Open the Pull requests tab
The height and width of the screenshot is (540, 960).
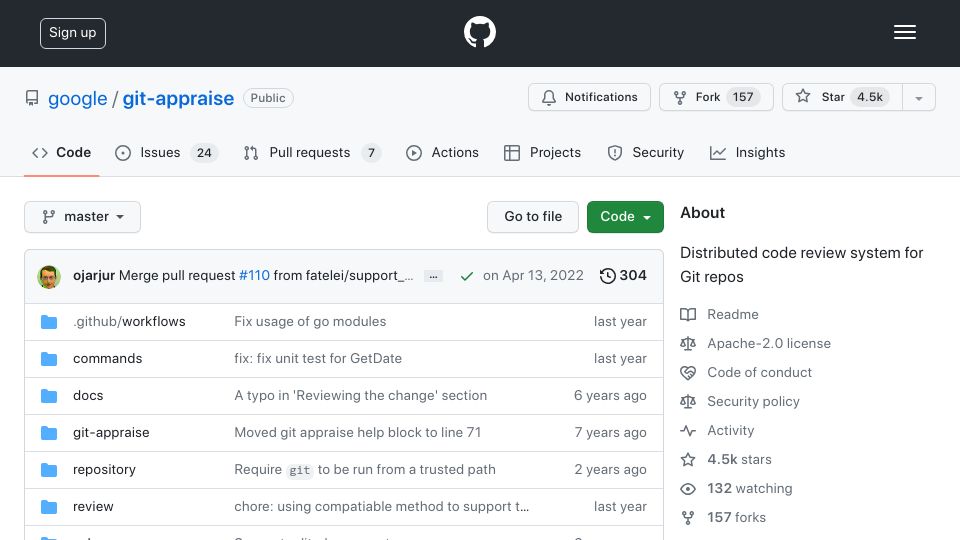pos(312,152)
